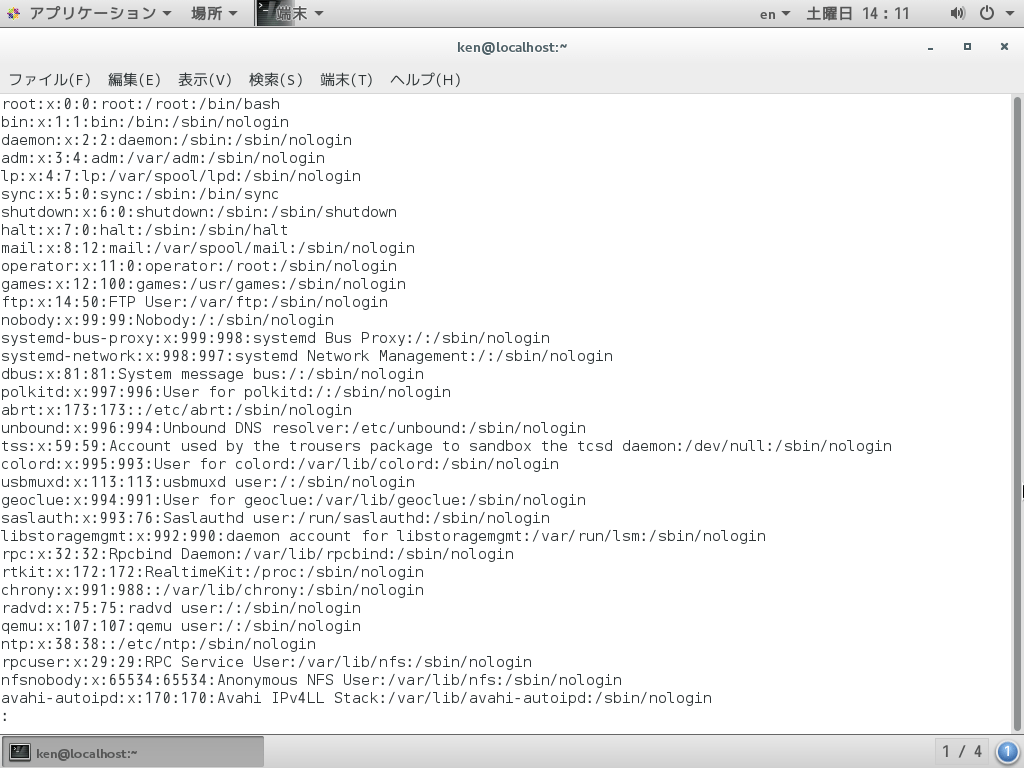This screenshot has height=768, width=1024.
Task: Click the dbus:x:81:81 line
Action: coord(213,374)
